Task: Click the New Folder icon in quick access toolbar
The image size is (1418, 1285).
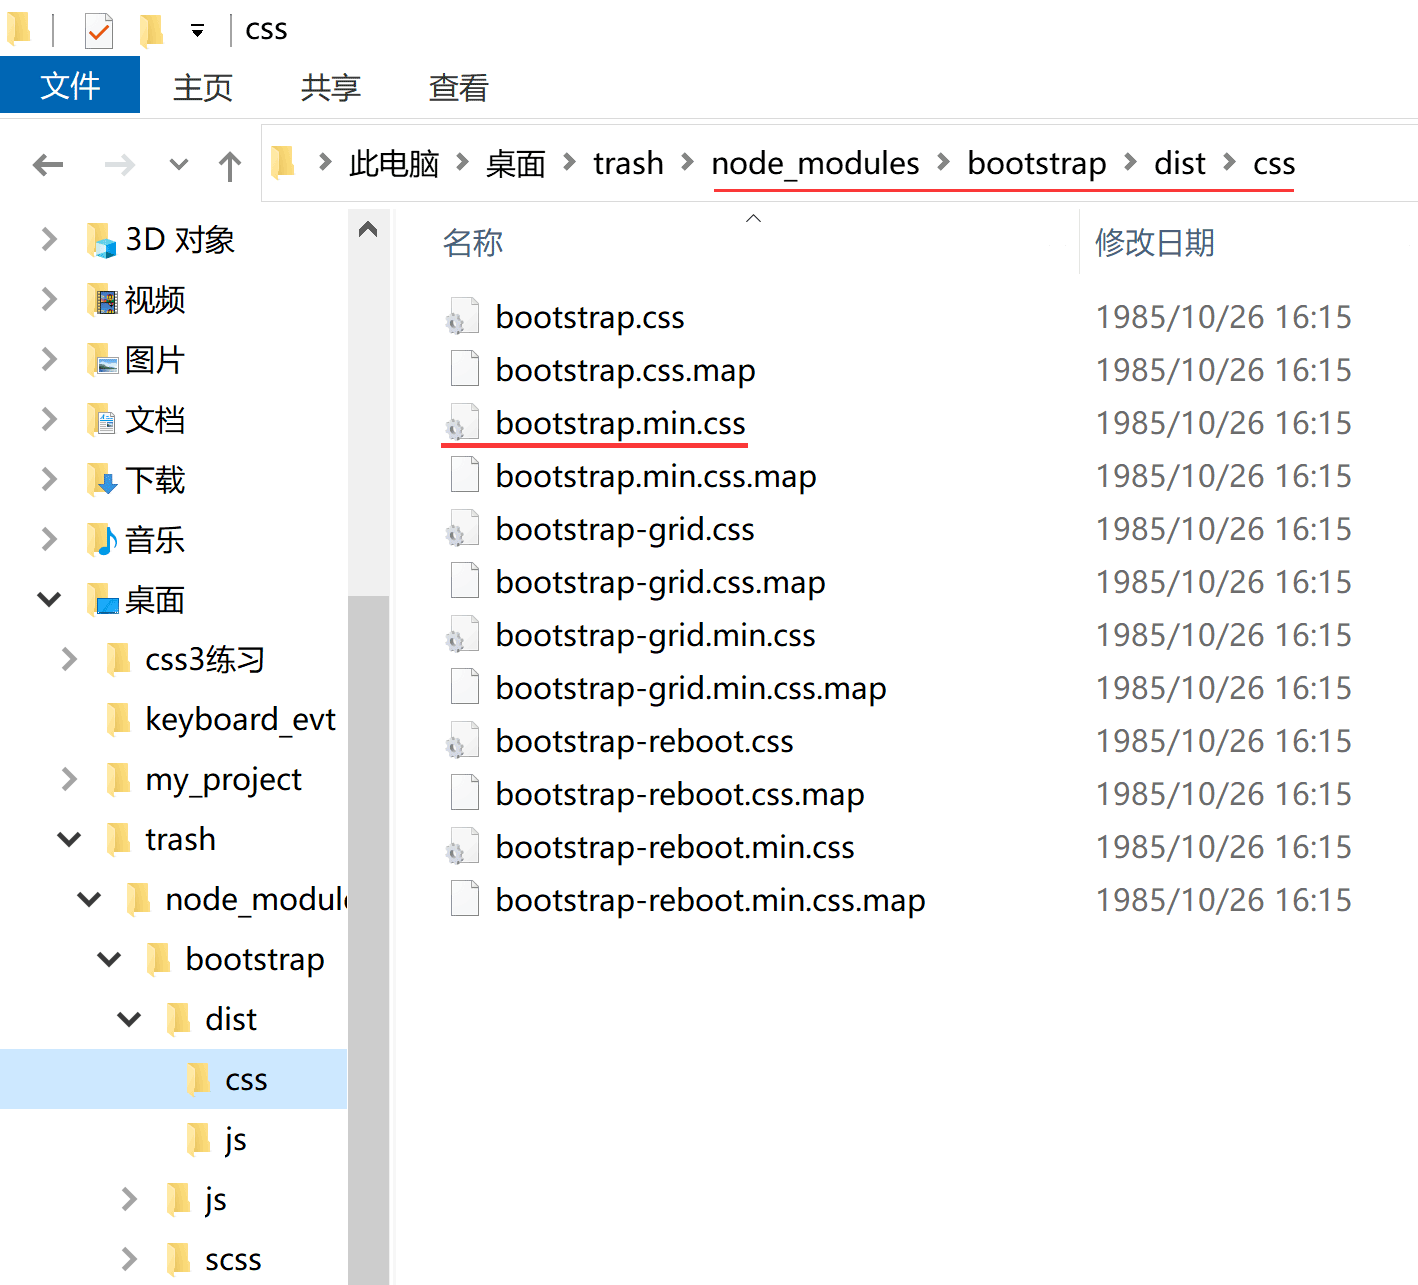Action: tap(151, 30)
